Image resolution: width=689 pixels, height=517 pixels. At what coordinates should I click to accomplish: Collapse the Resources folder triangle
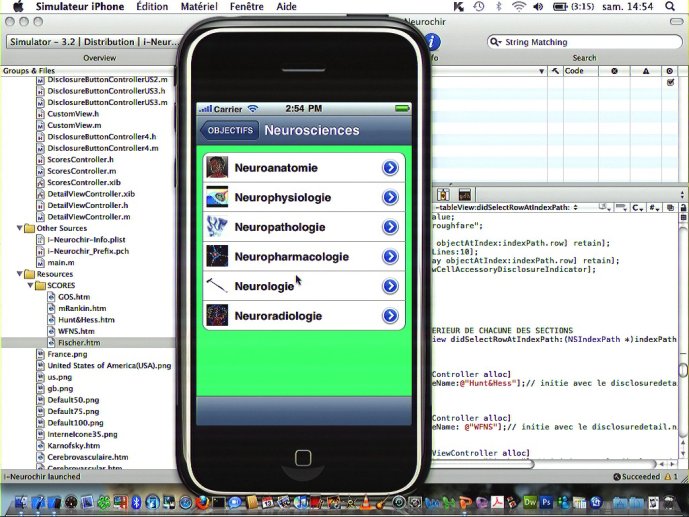19,274
